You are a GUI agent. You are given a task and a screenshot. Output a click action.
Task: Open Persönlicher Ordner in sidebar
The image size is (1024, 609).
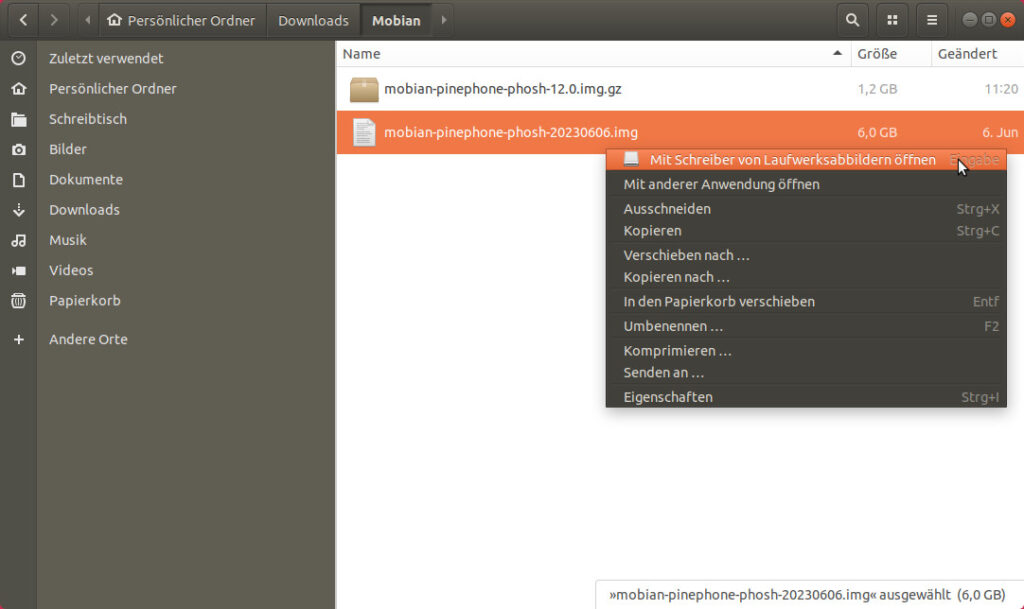point(112,88)
